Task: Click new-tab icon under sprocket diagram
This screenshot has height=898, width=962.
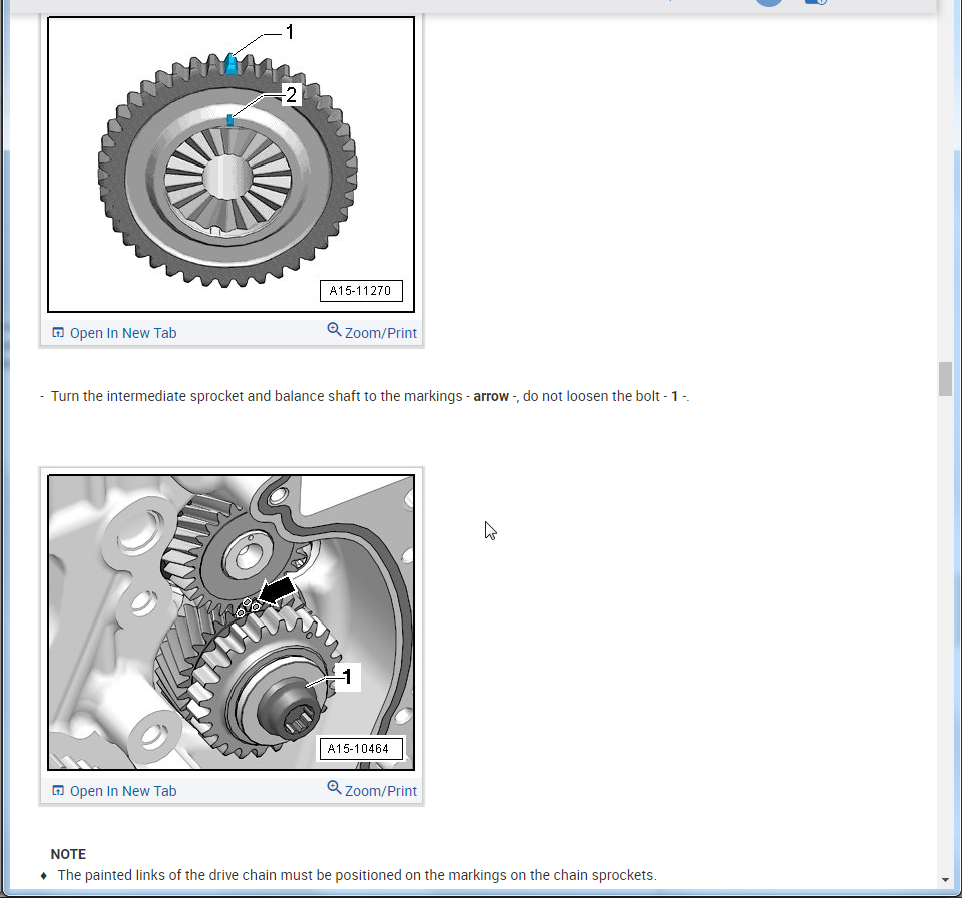Action: pos(58,332)
